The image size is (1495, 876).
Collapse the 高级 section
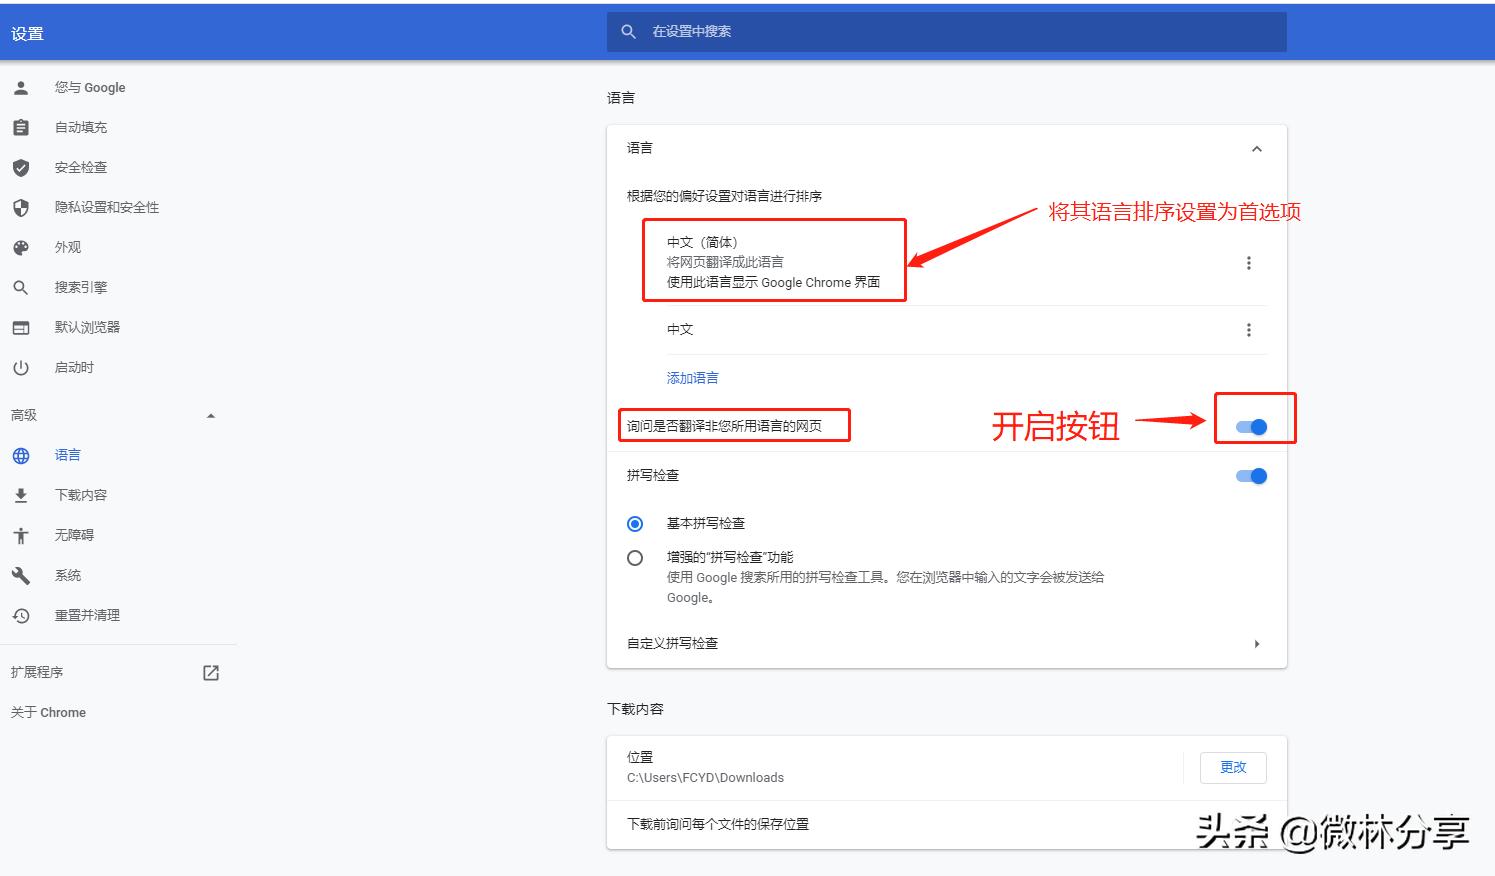(x=210, y=414)
